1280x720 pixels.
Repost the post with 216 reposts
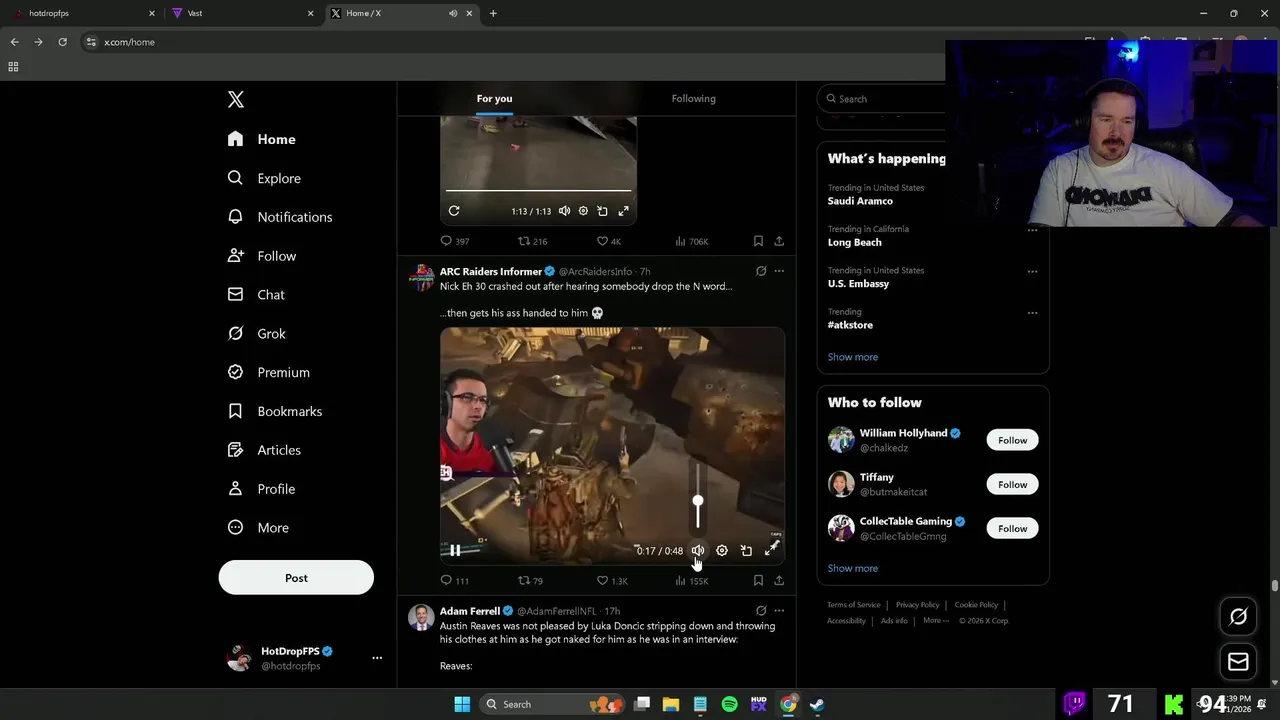[532, 241]
